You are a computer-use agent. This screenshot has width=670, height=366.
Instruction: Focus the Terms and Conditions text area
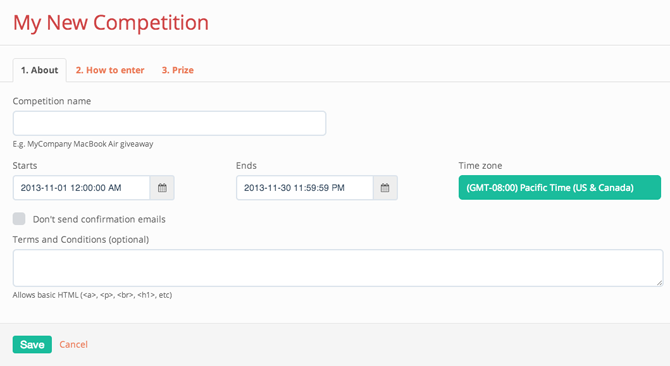(338, 268)
